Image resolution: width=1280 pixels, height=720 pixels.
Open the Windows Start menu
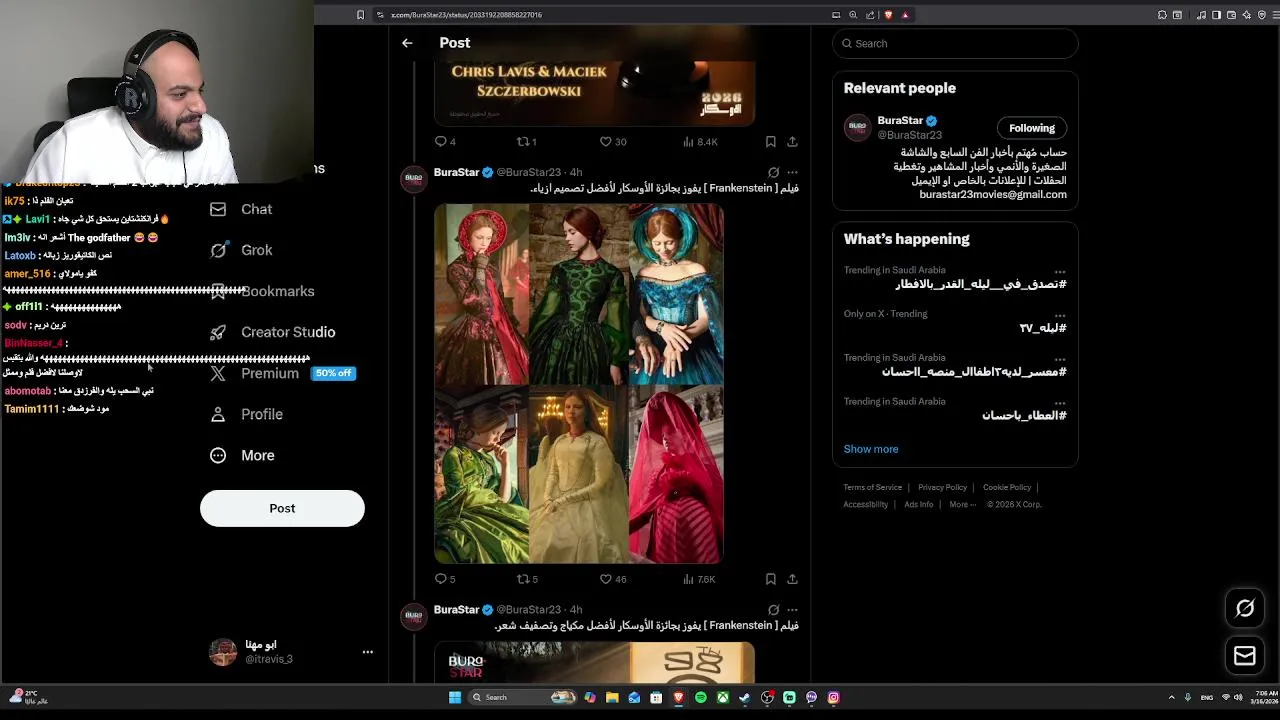coord(455,697)
